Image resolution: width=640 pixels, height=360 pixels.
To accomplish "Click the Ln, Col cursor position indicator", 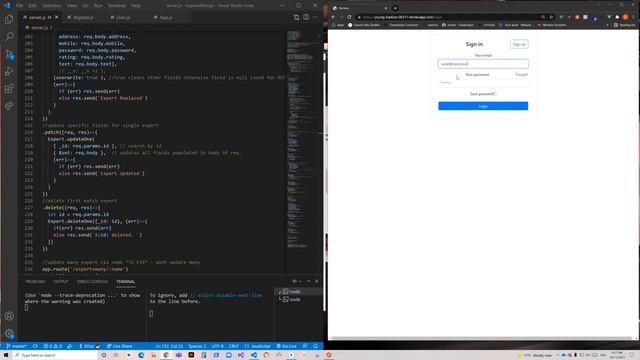I will [x=169, y=346].
